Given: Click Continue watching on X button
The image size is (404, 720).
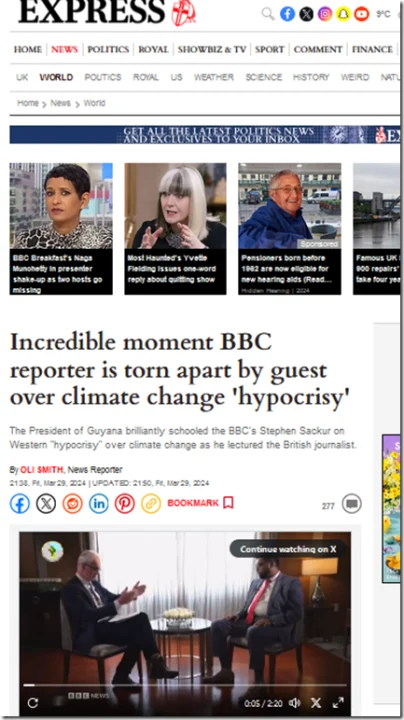Looking at the screenshot, I should pos(288,549).
